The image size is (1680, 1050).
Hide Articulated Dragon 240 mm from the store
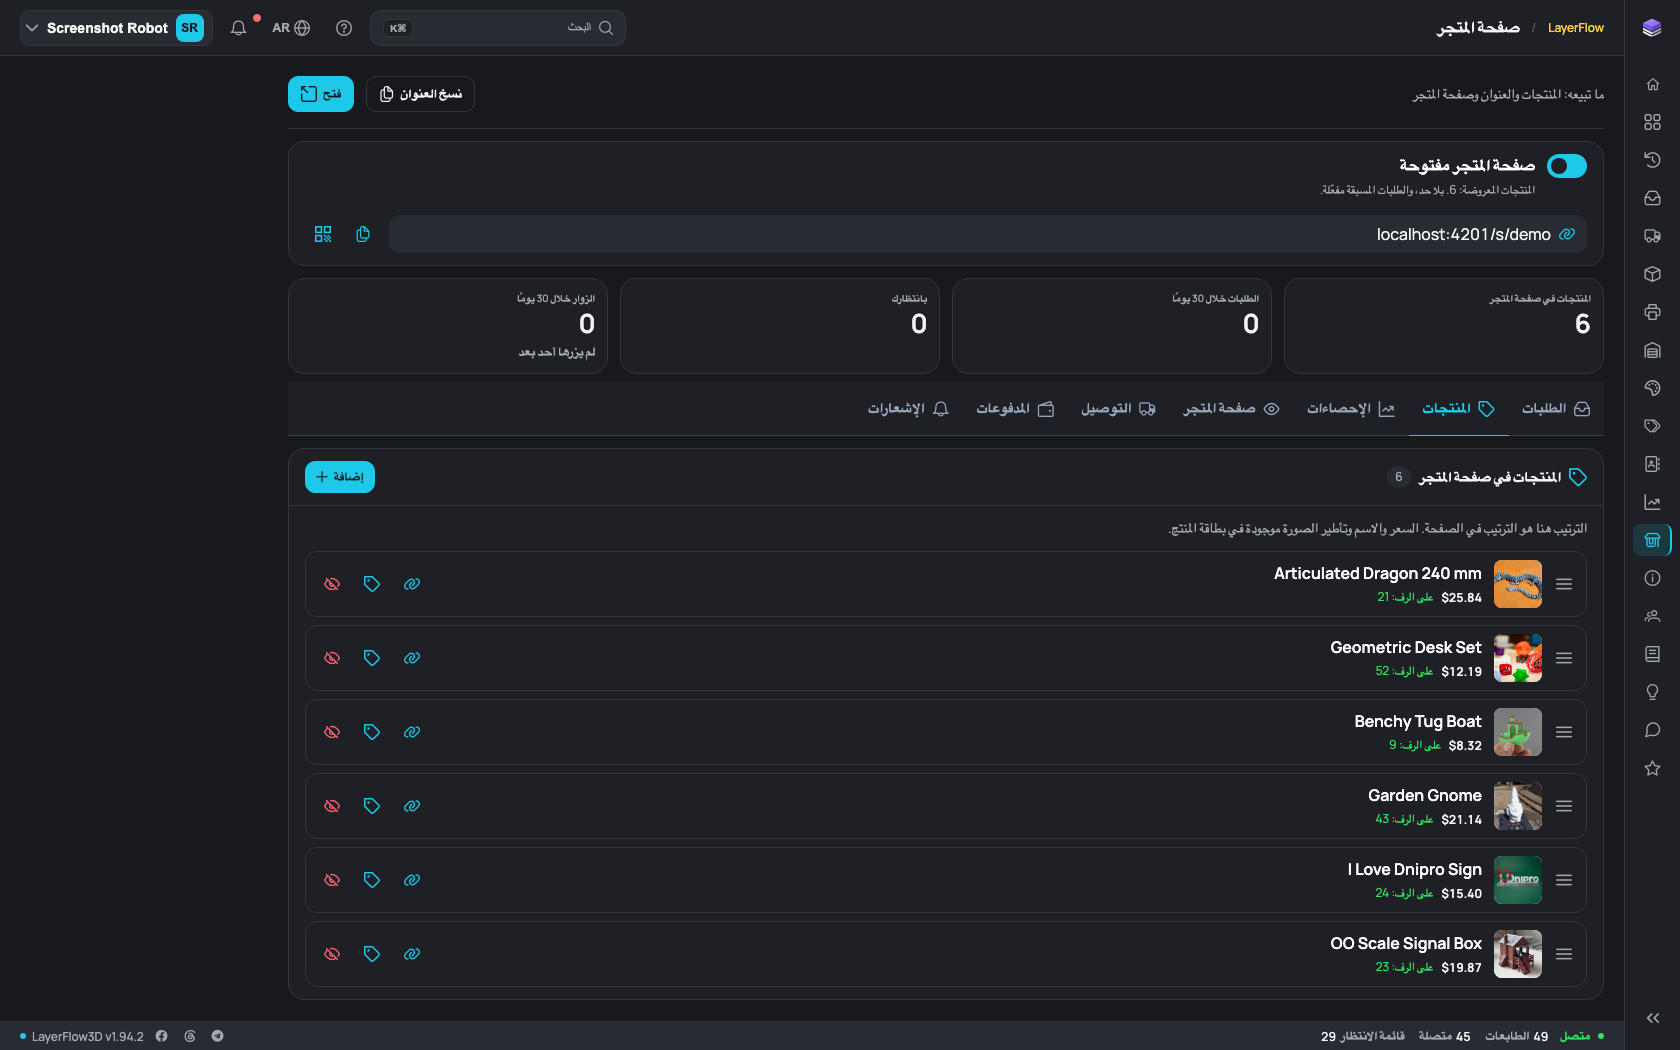pyautogui.click(x=332, y=584)
